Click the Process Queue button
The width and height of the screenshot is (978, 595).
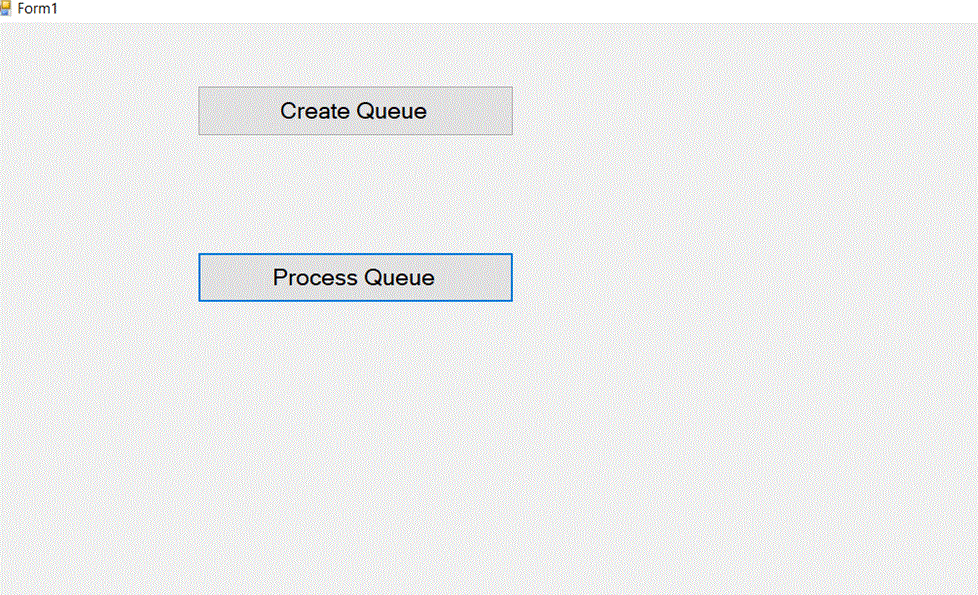click(x=355, y=277)
